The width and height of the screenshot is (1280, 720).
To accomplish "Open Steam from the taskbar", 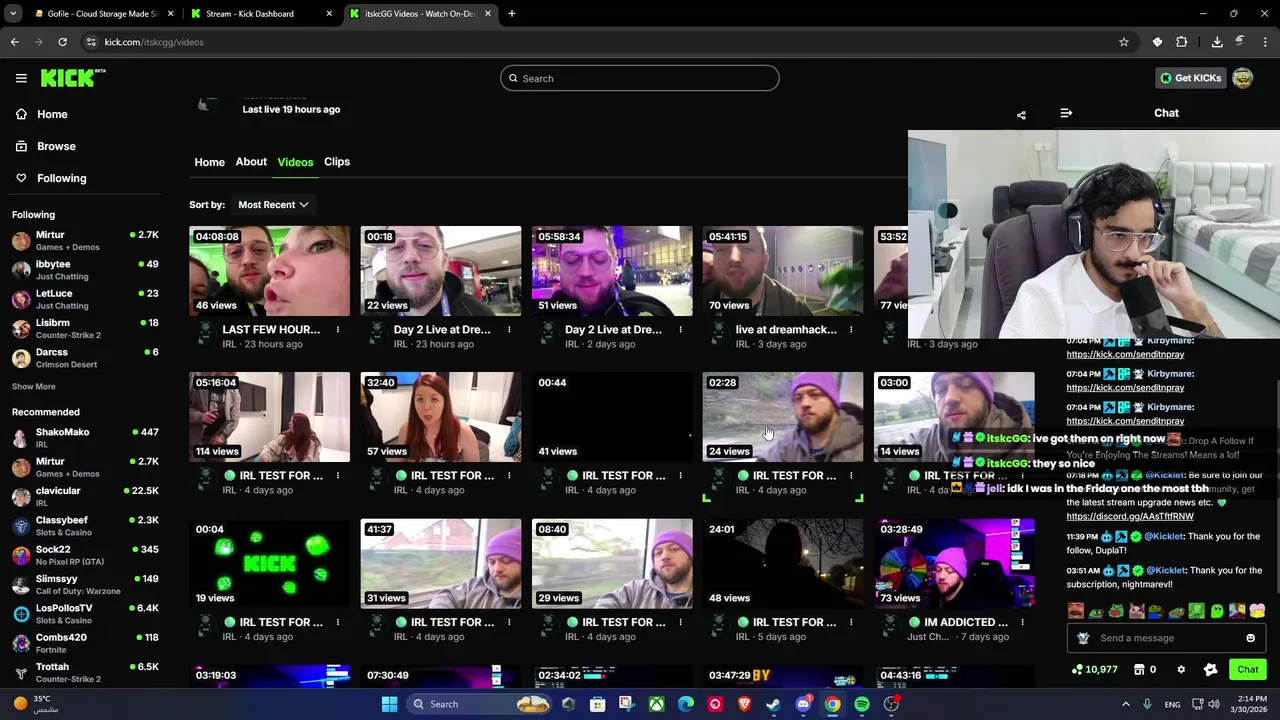I will click(773, 704).
